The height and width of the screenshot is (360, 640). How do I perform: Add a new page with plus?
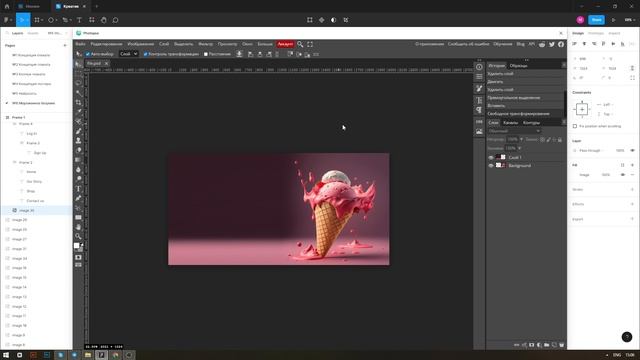[x=65, y=45]
